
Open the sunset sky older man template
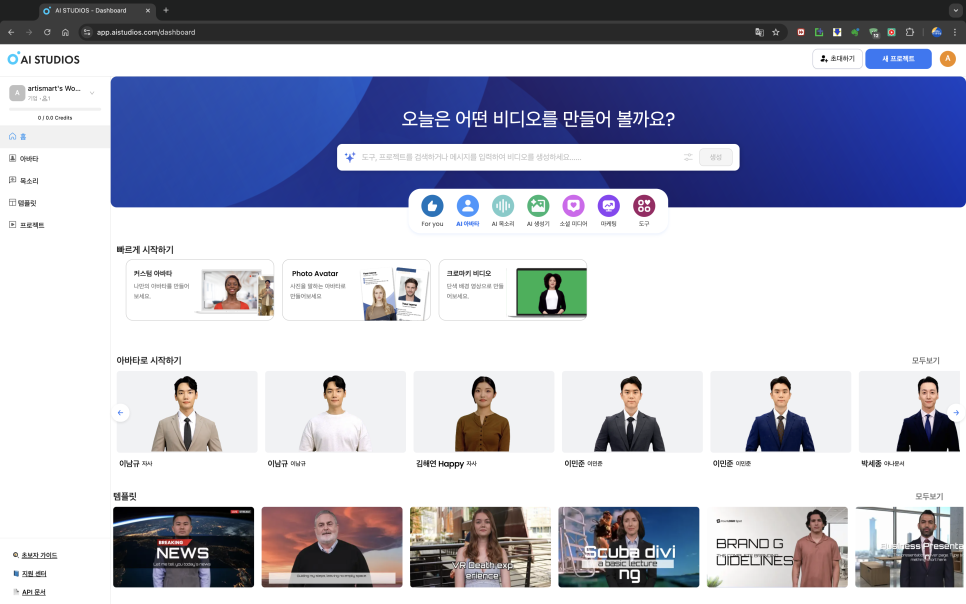click(x=332, y=547)
